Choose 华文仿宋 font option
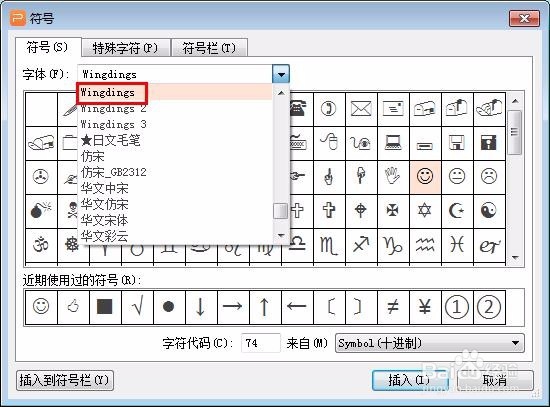Screen dimensions: 550x407 [175, 205]
